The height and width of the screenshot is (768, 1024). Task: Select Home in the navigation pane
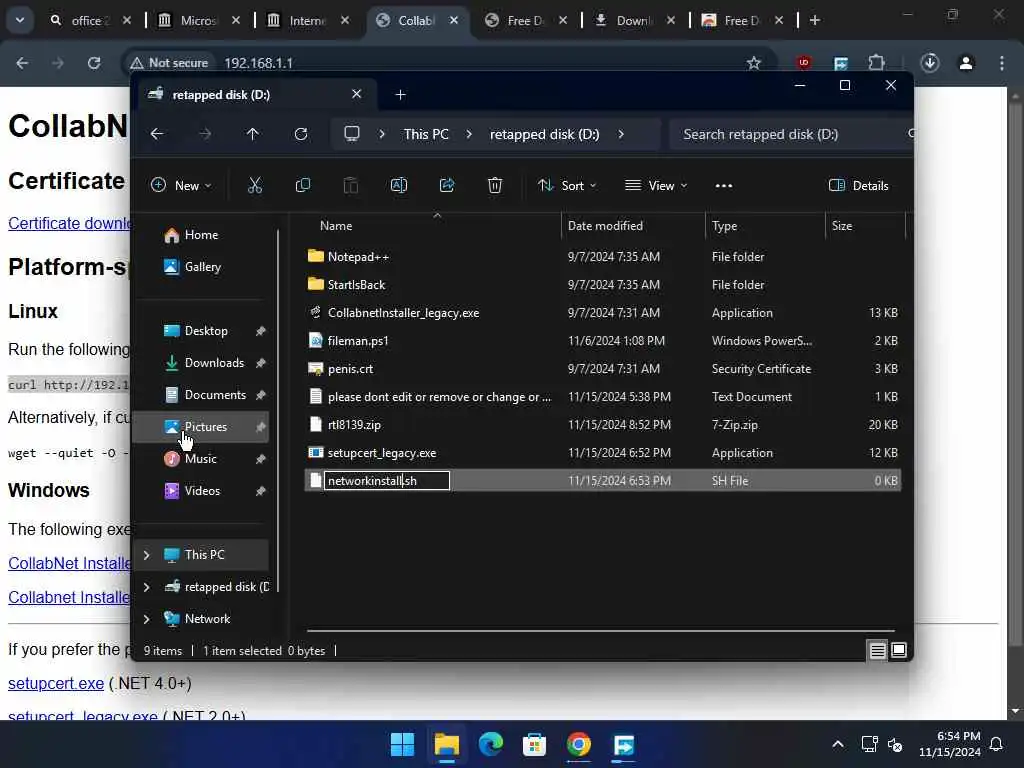click(201, 234)
